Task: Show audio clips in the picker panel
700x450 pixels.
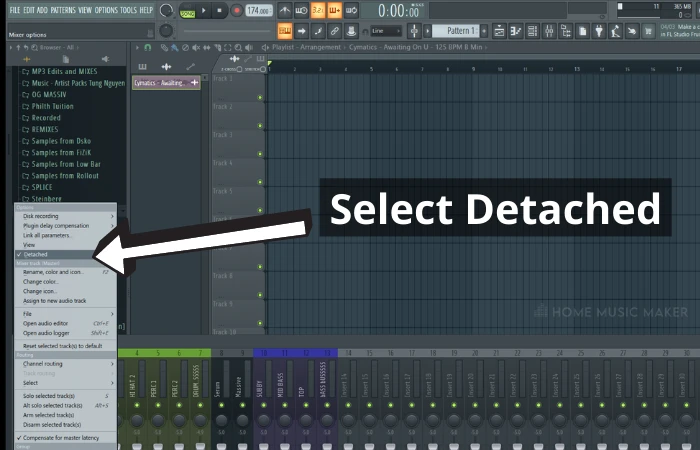Action: coord(166,67)
